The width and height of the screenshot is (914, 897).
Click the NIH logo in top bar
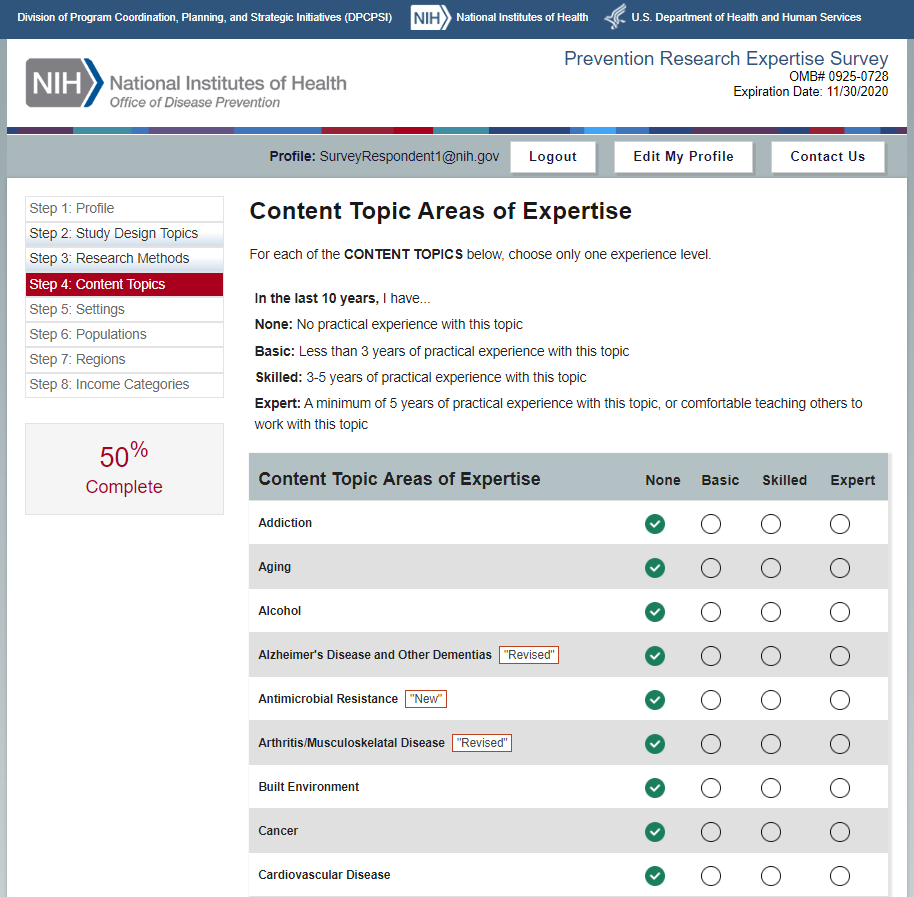[x=430, y=18]
